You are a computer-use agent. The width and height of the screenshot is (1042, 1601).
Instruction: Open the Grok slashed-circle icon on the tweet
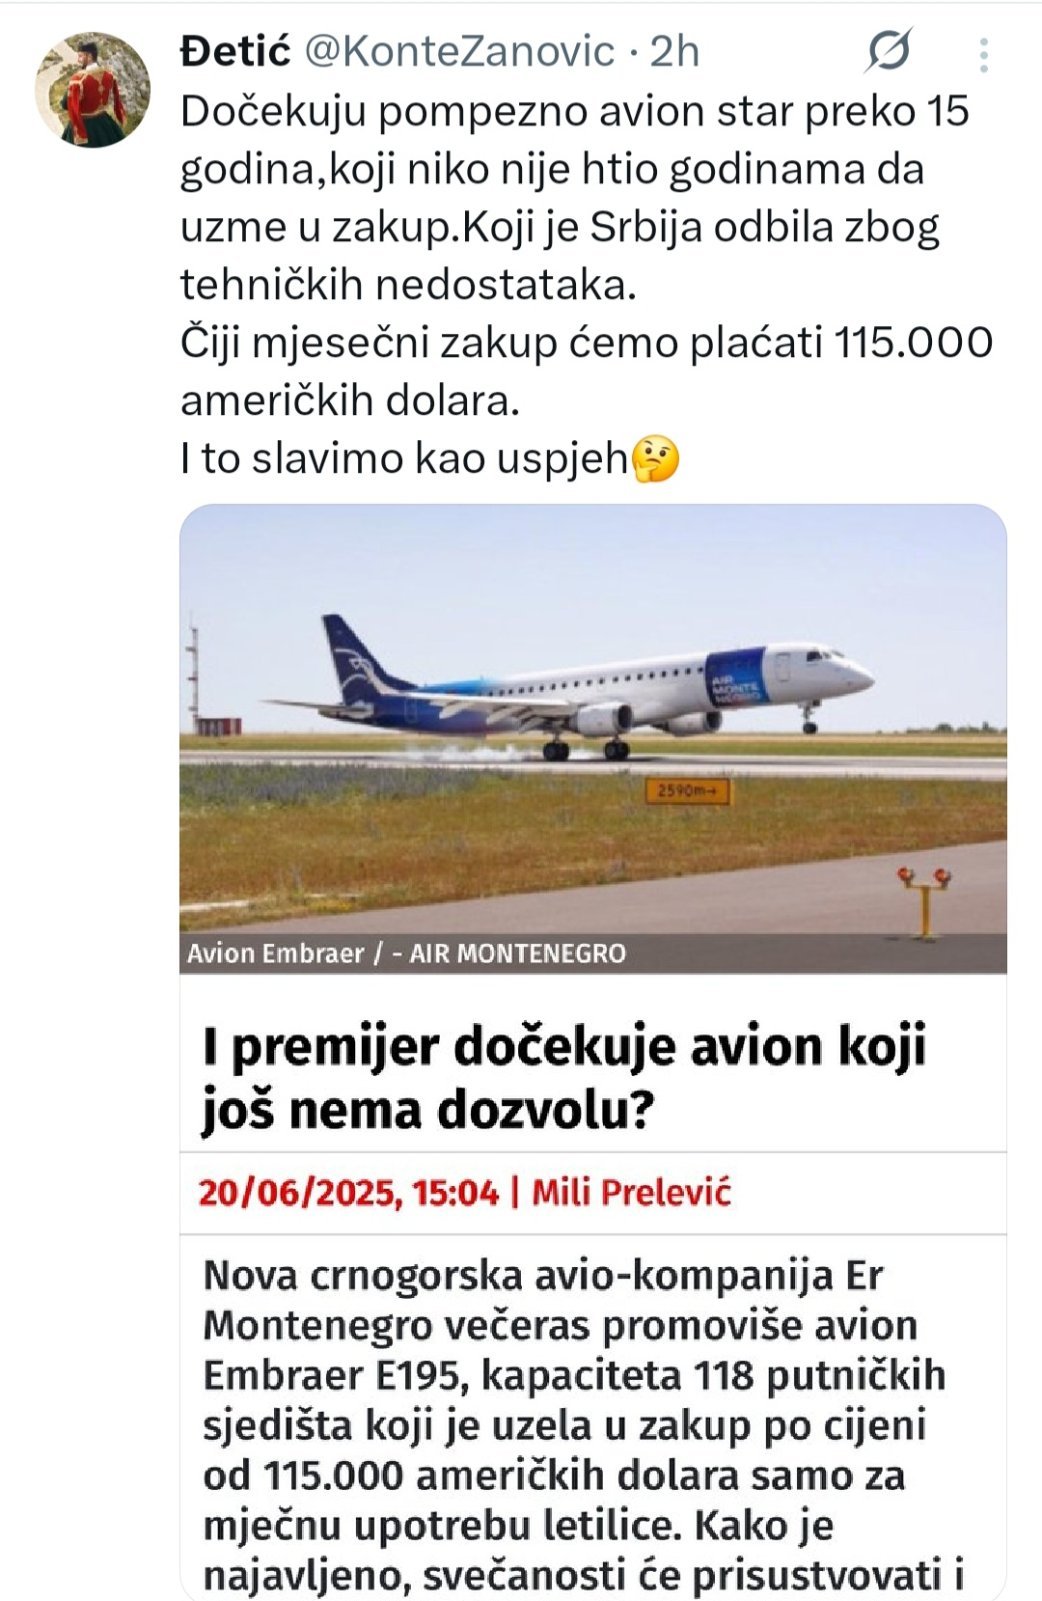888,51
